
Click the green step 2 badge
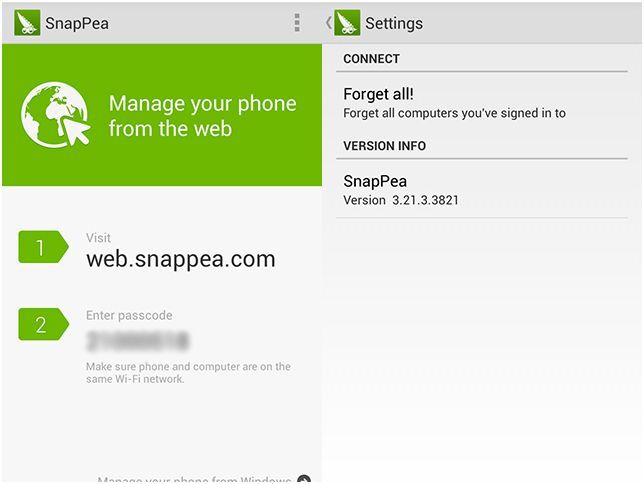42,324
